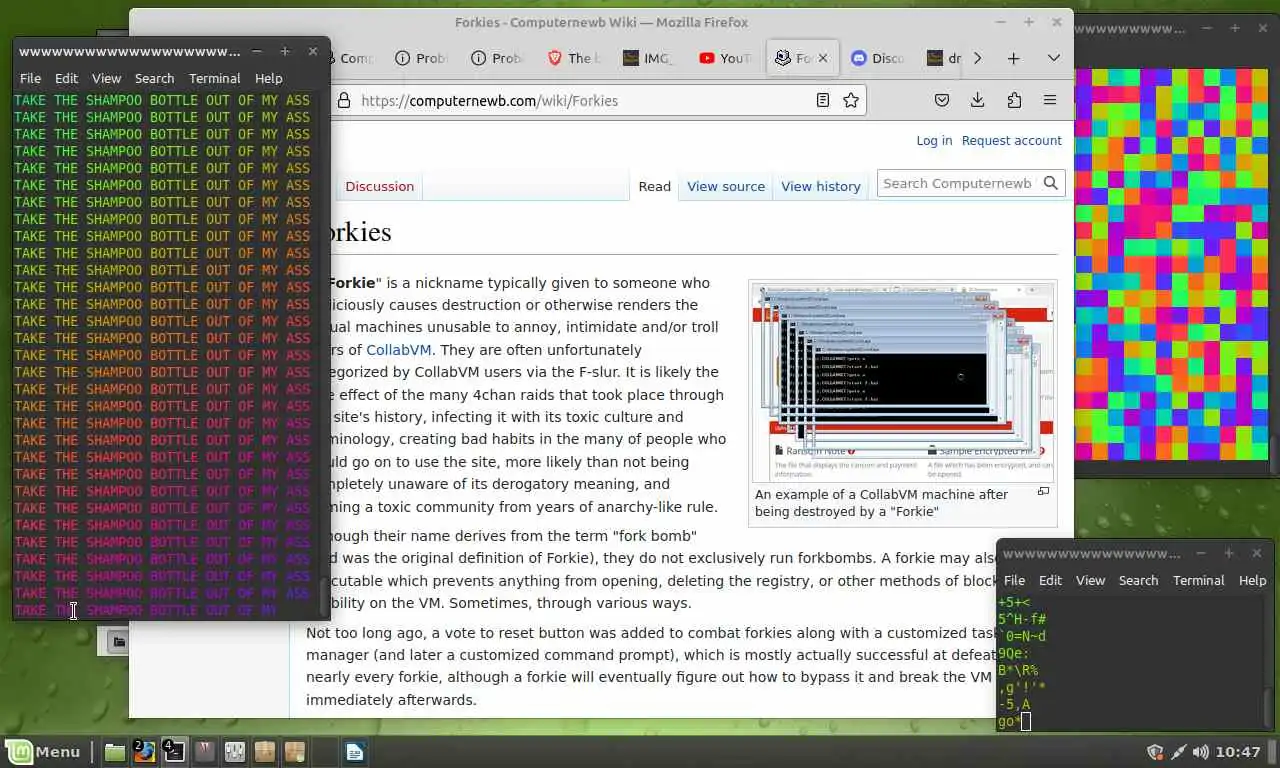
Task: Switch to the IMG_ browser tab
Action: click(x=648, y=58)
